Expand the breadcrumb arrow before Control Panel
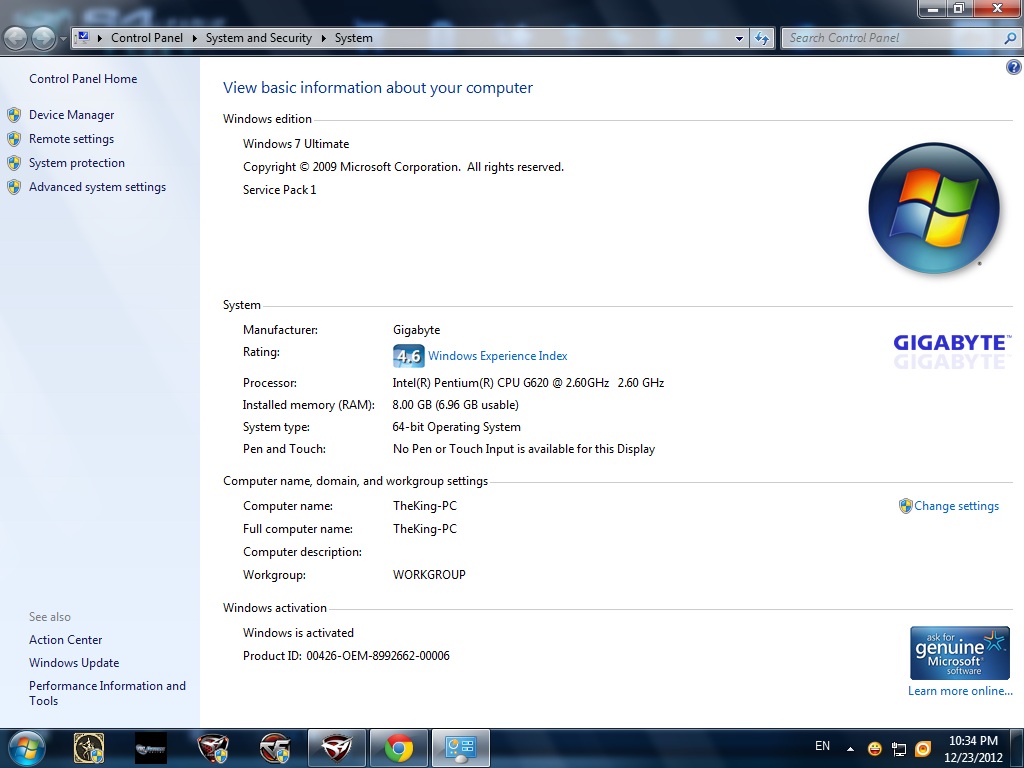Viewport: 1024px width, 768px height. [100, 39]
